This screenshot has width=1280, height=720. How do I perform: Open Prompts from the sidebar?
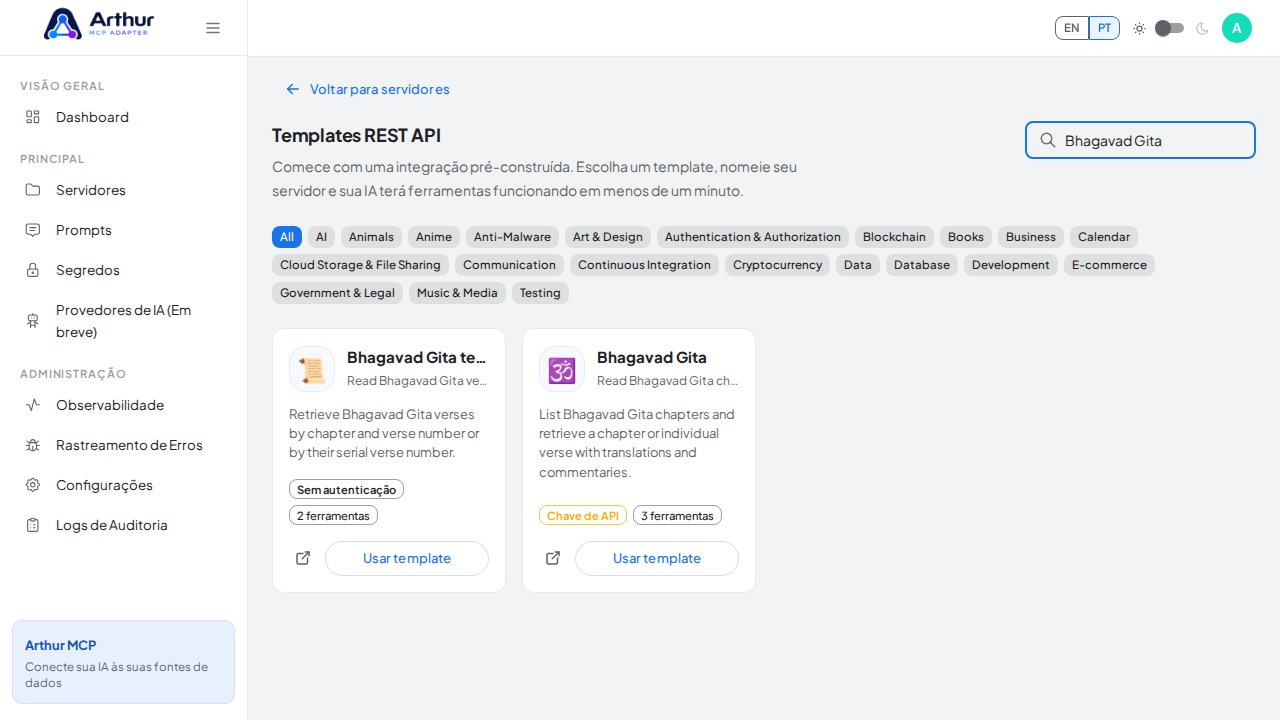124,230
